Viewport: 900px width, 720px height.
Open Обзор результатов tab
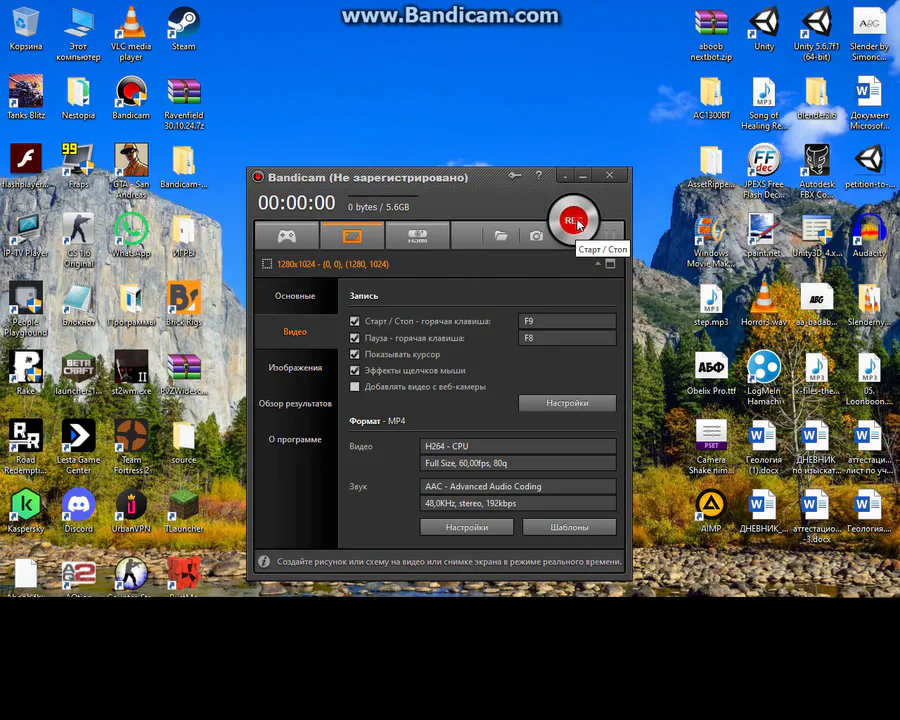295,404
